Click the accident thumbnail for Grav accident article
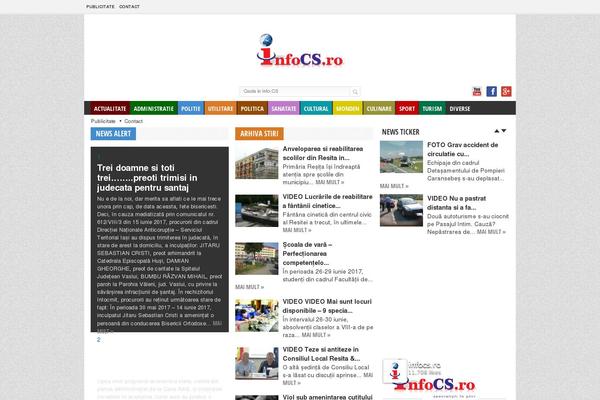 (401, 157)
